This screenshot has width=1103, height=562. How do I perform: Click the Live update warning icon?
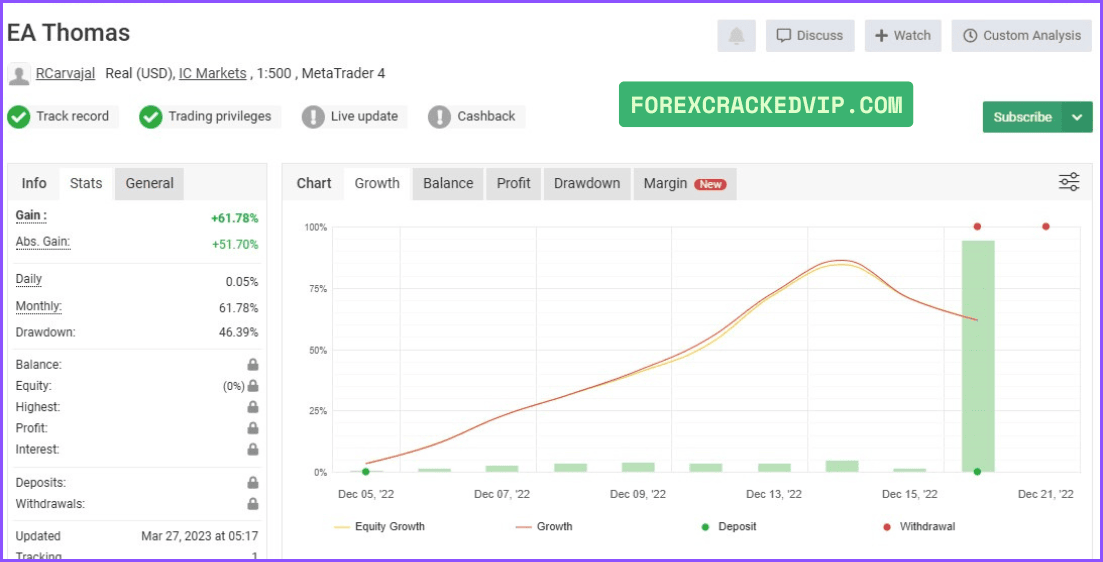(x=313, y=117)
